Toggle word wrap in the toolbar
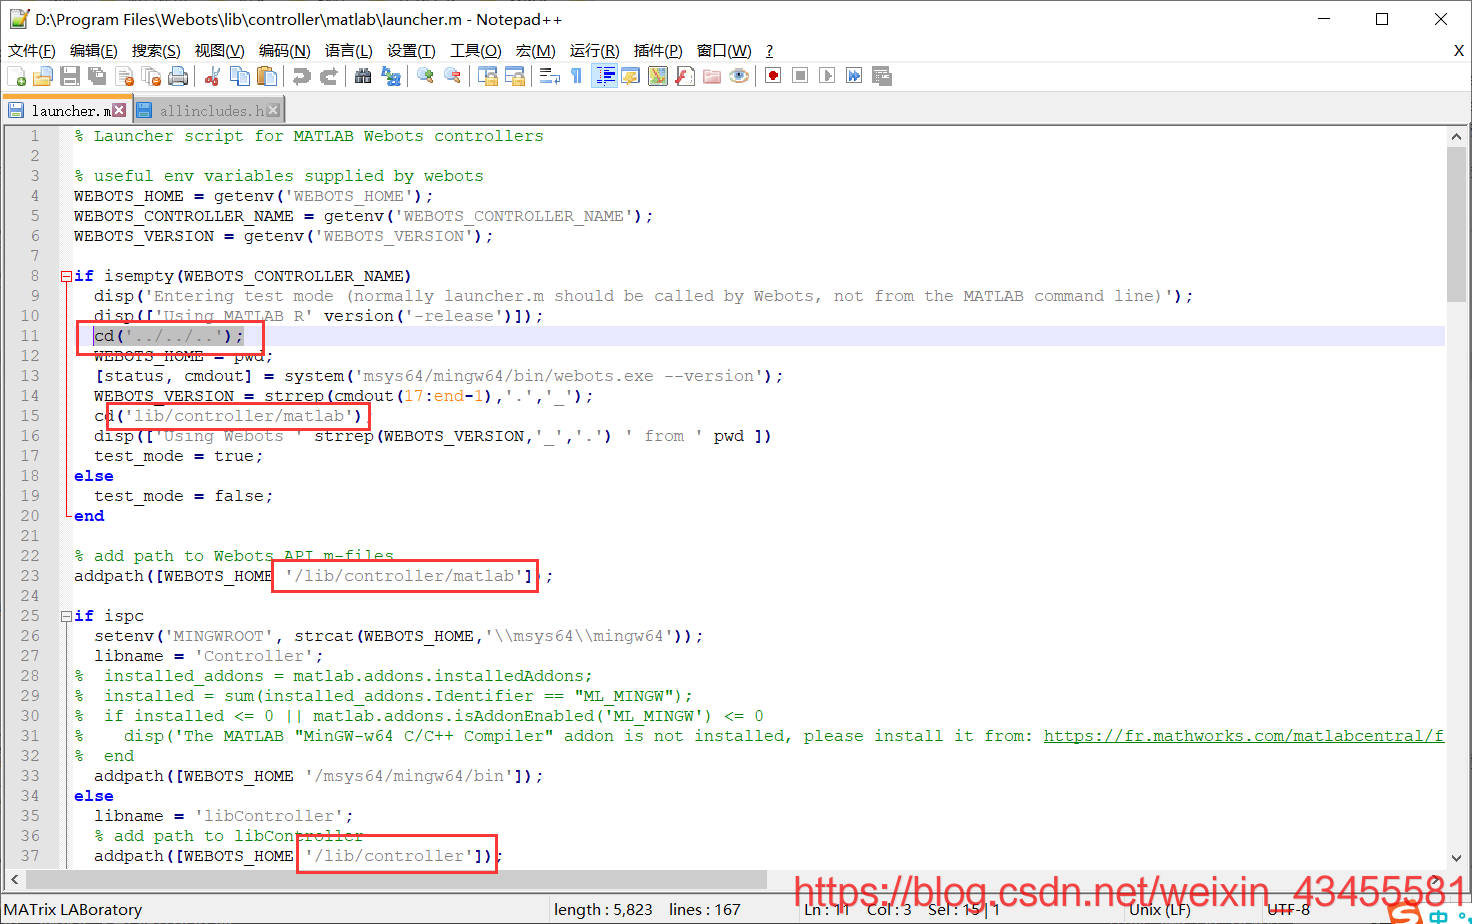The width and height of the screenshot is (1472, 924). click(549, 76)
